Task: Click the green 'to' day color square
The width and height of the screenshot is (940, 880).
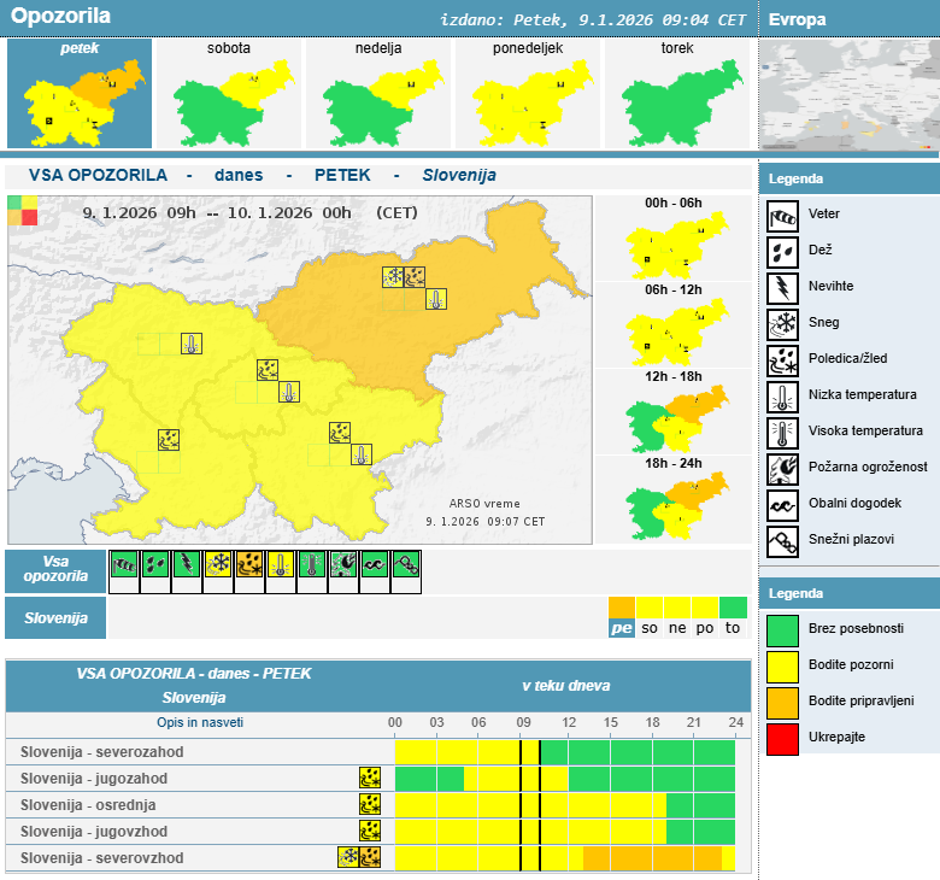Action: pyautogui.click(x=733, y=608)
